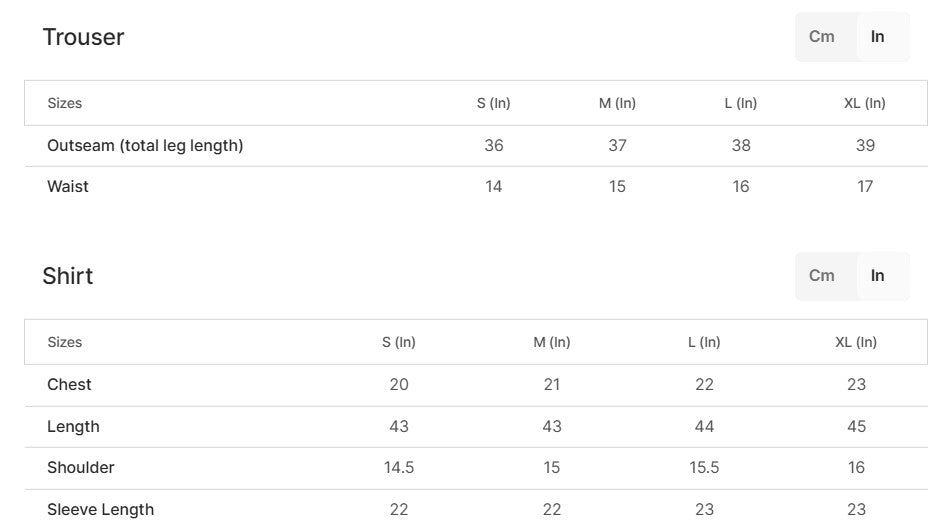
Task: Switch Trouser table units to Cm
Action: coord(822,37)
